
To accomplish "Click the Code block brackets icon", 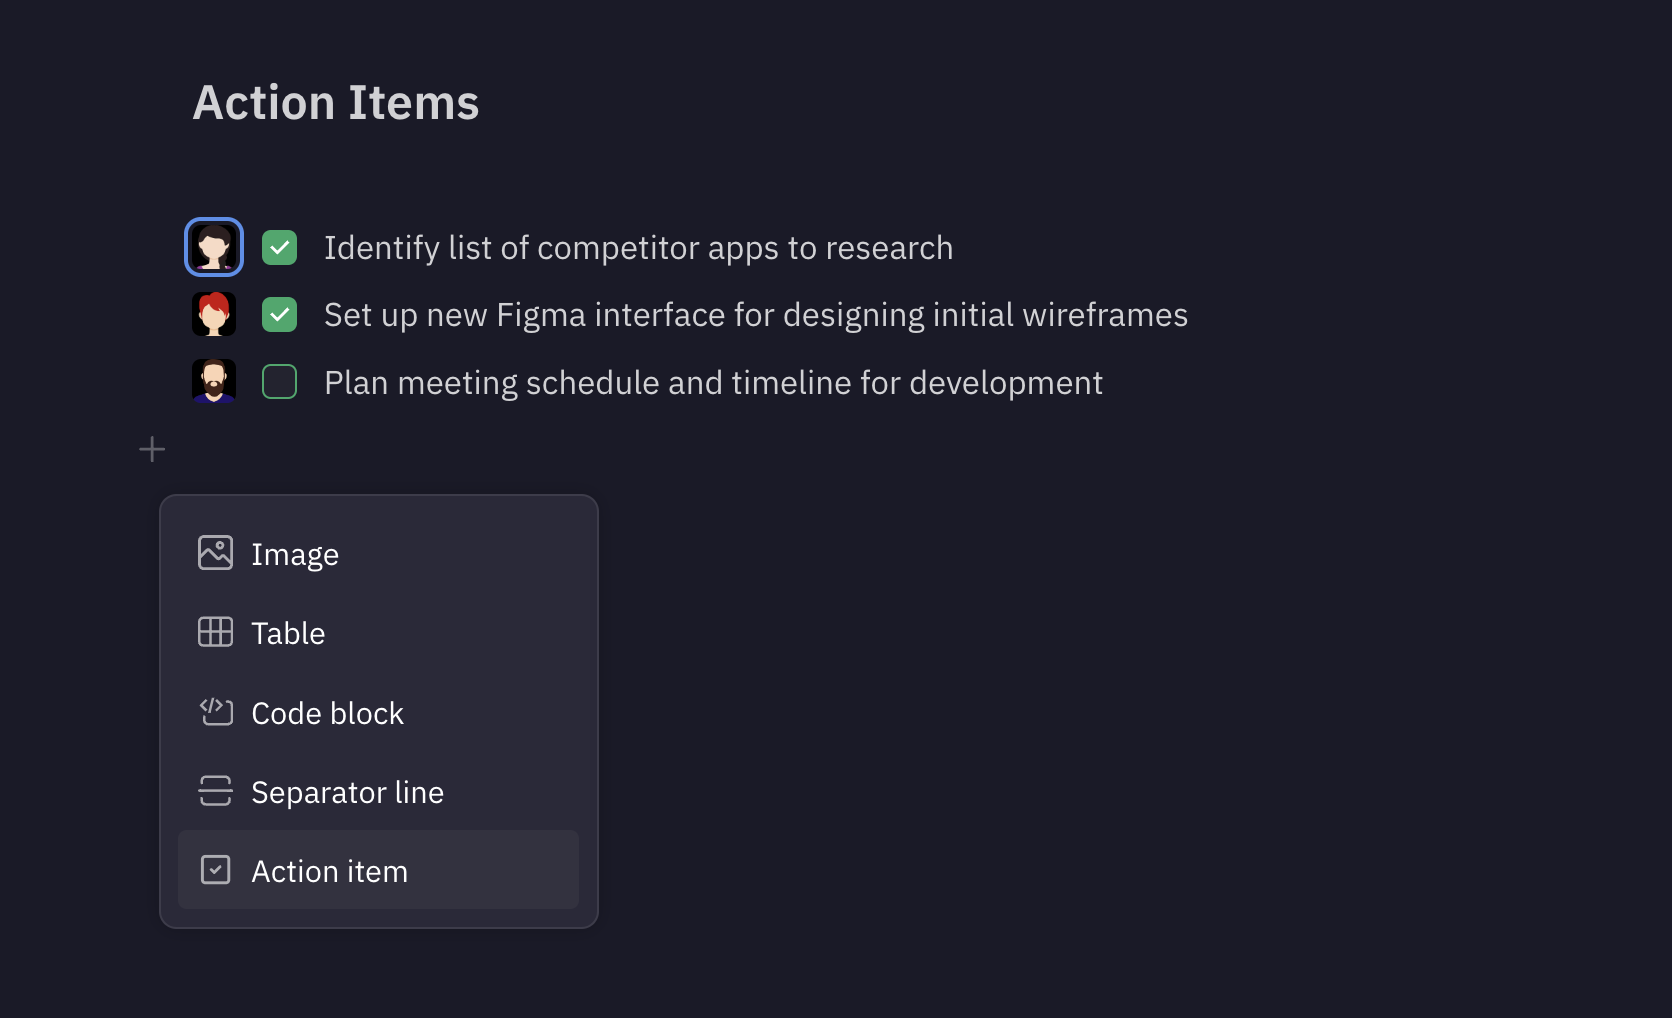I will (215, 712).
